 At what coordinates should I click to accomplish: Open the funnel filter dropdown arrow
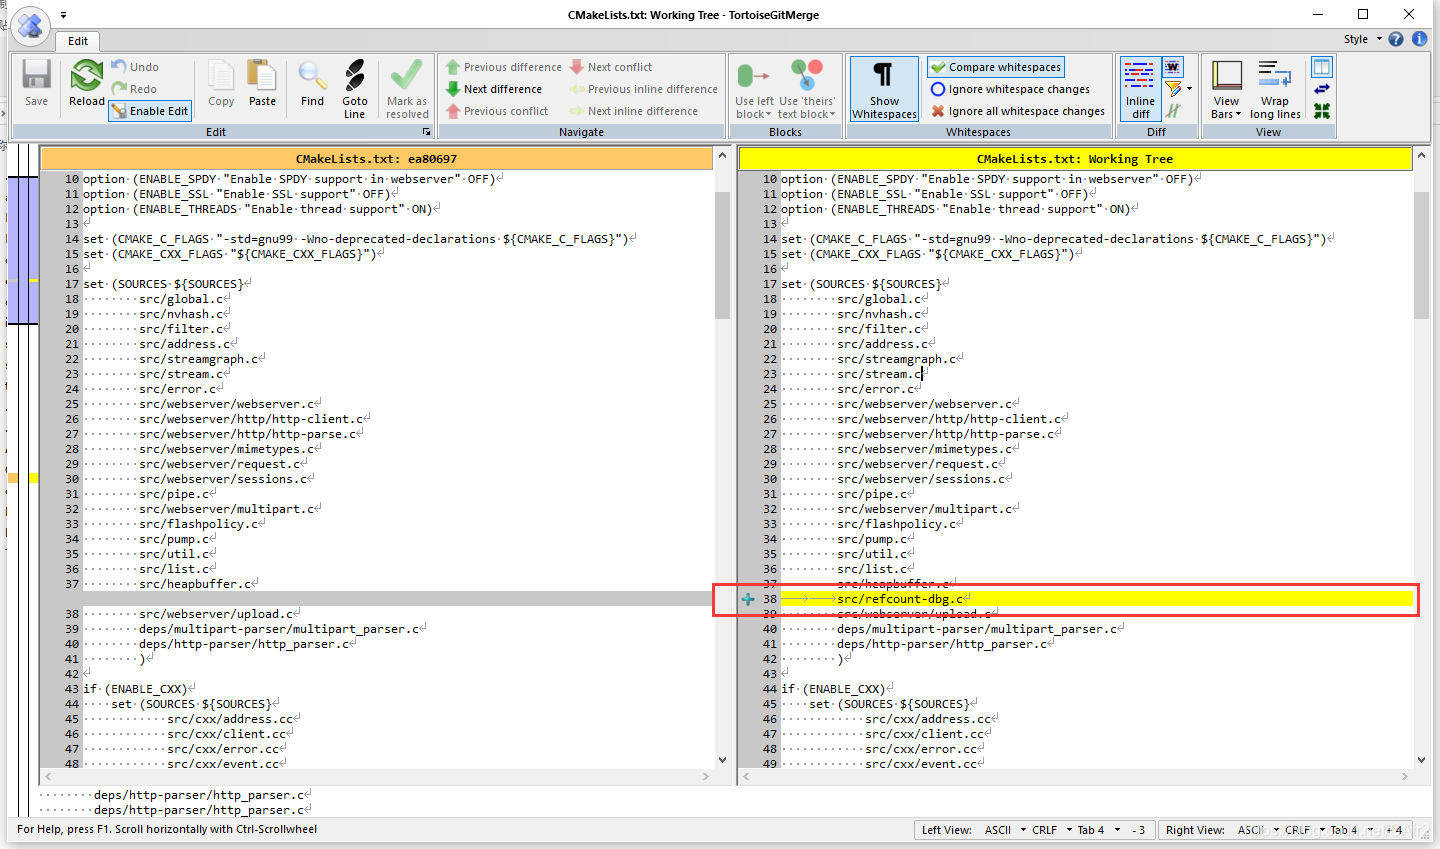coord(1189,89)
